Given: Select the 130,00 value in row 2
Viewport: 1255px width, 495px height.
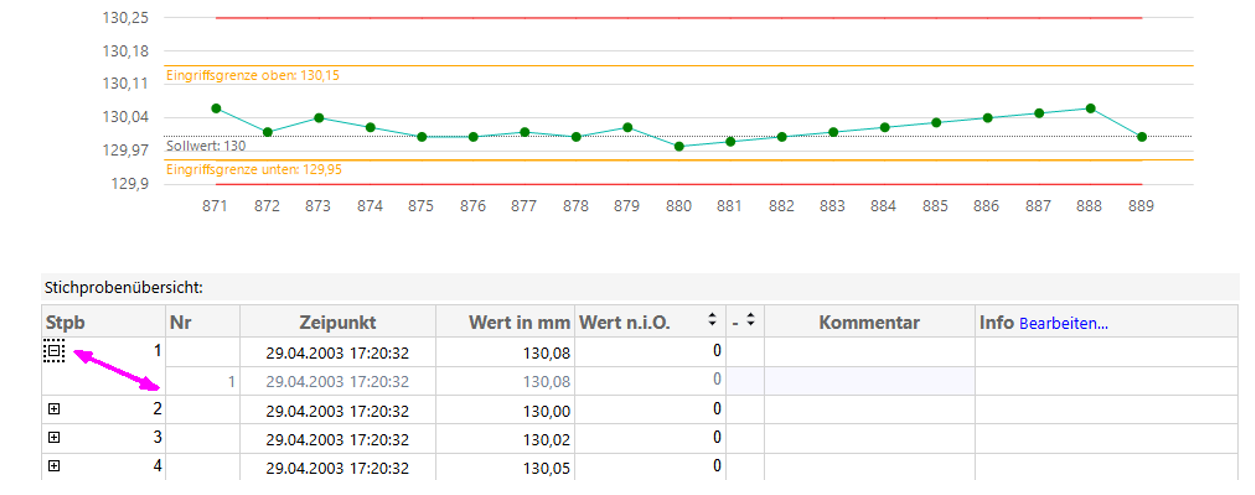Looking at the screenshot, I should coord(547,411).
